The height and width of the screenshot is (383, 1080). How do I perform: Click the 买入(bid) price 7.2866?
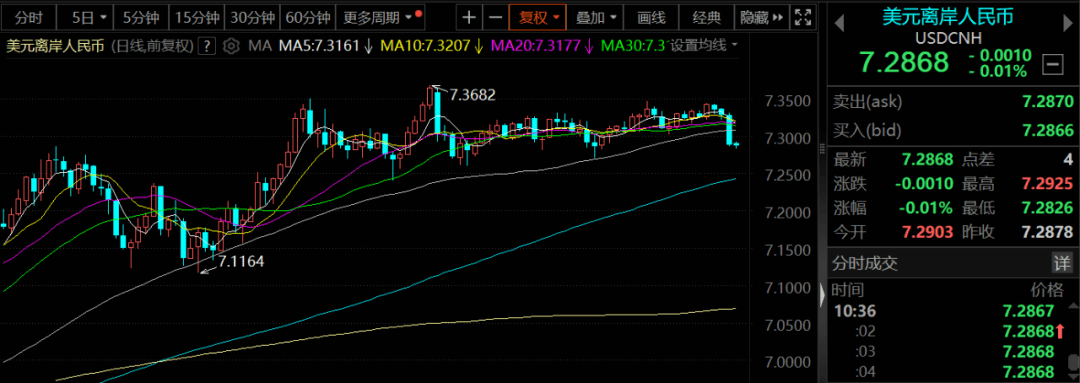(1048, 130)
